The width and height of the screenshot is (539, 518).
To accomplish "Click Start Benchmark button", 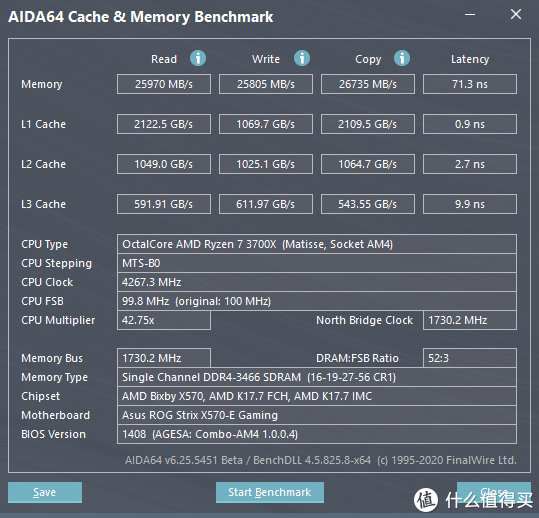I will pyautogui.click(x=270, y=492).
